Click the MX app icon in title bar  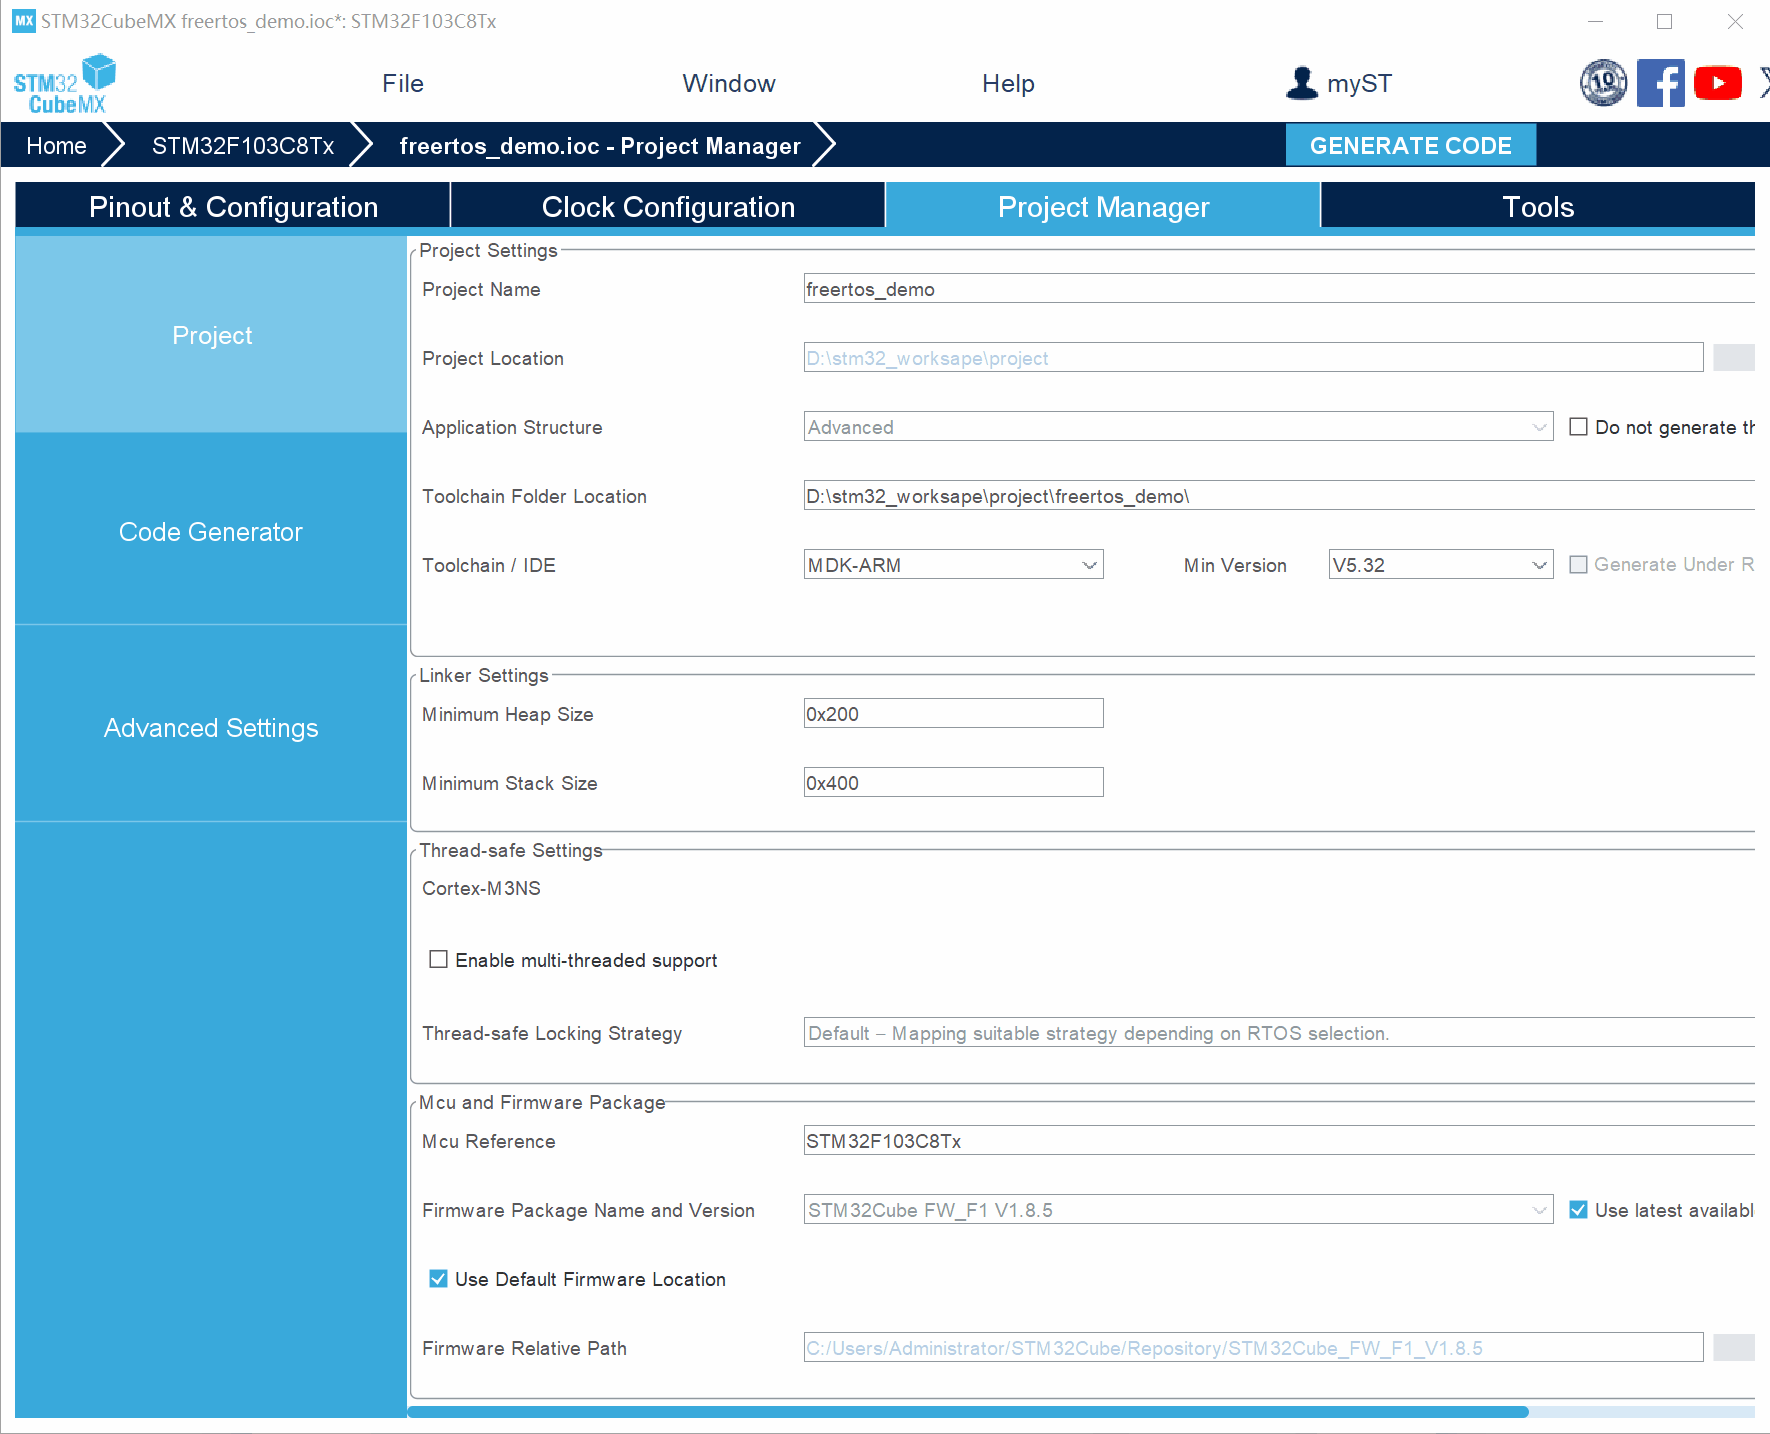tap(23, 21)
